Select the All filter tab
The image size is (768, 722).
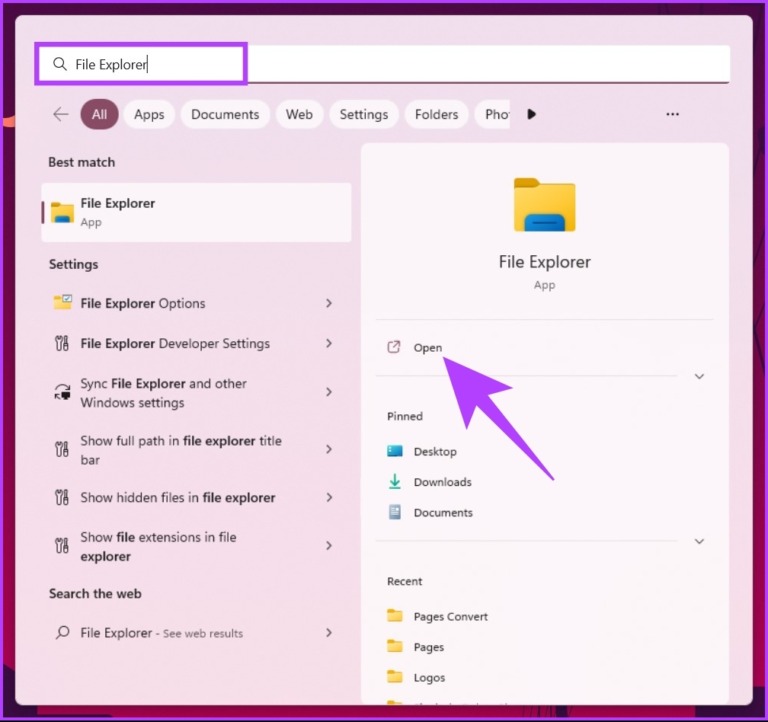tap(99, 114)
